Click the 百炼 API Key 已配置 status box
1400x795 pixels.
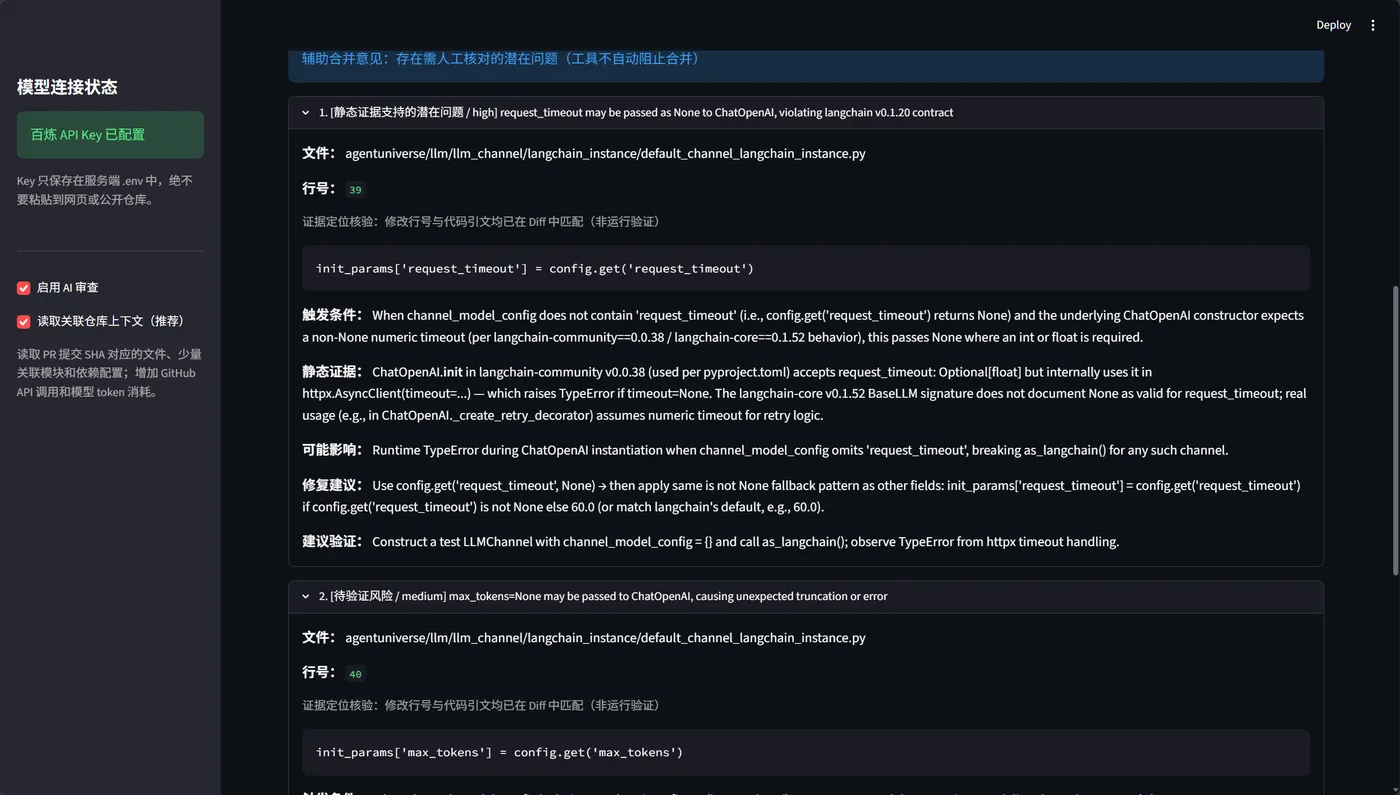[x=110, y=135]
